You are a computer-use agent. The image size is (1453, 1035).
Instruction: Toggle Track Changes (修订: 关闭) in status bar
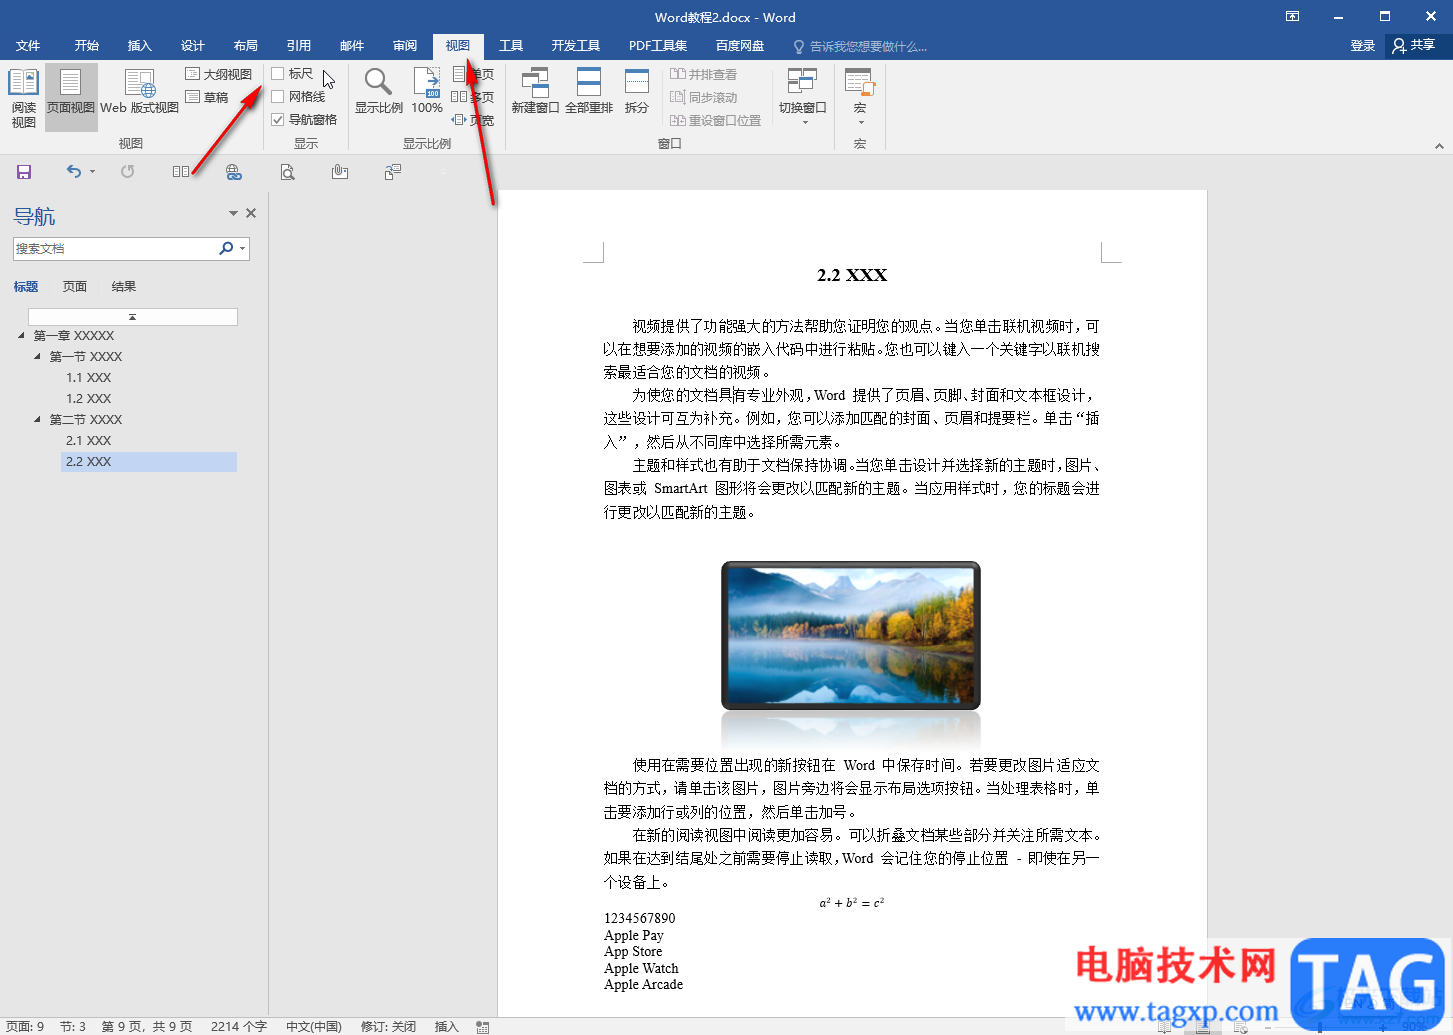pyautogui.click(x=388, y=1027)
